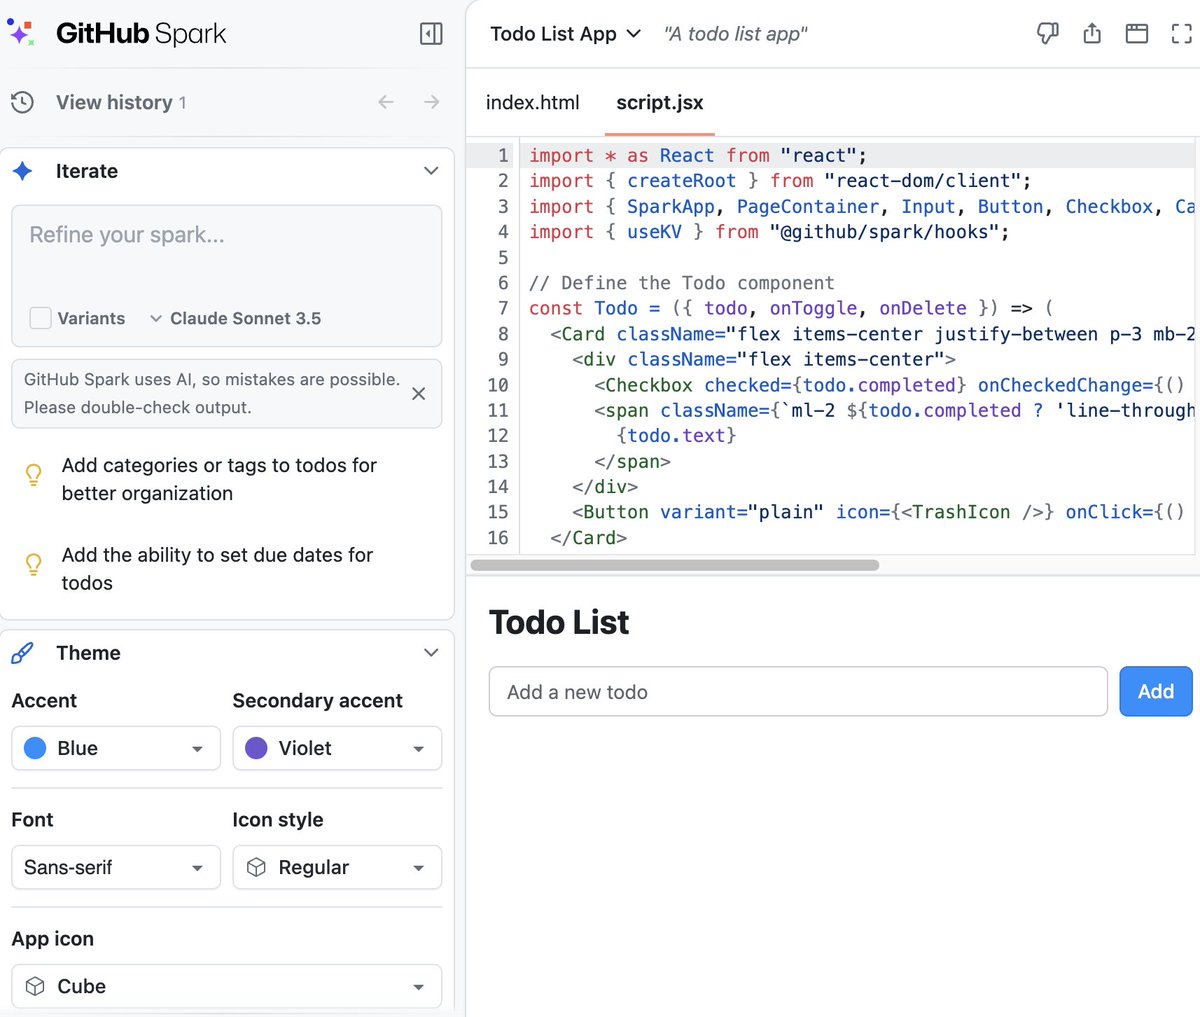Image resolution: width=1200 pixels, height=1017 pixels.
Task: Click the Todo List preview heading
Action: [x=559, y=623]
